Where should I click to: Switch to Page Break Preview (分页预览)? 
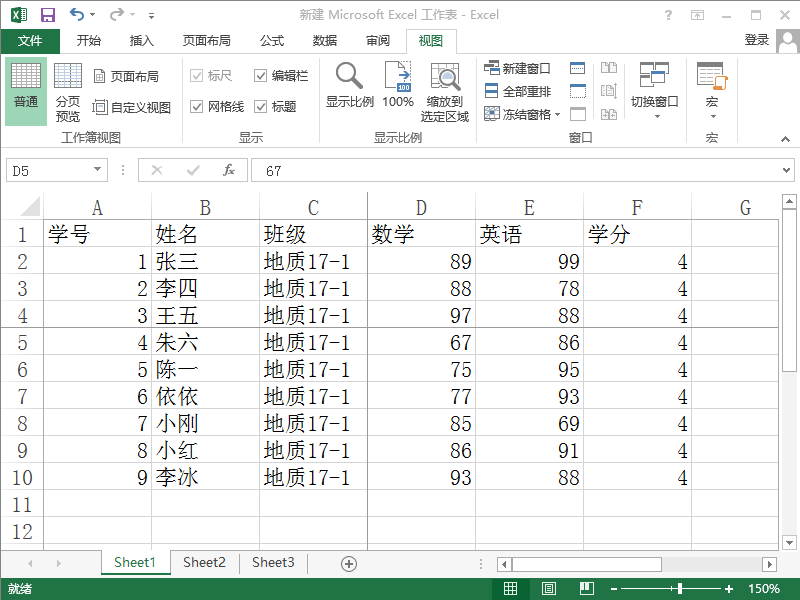pyautogui.click(x=68, y=90)
